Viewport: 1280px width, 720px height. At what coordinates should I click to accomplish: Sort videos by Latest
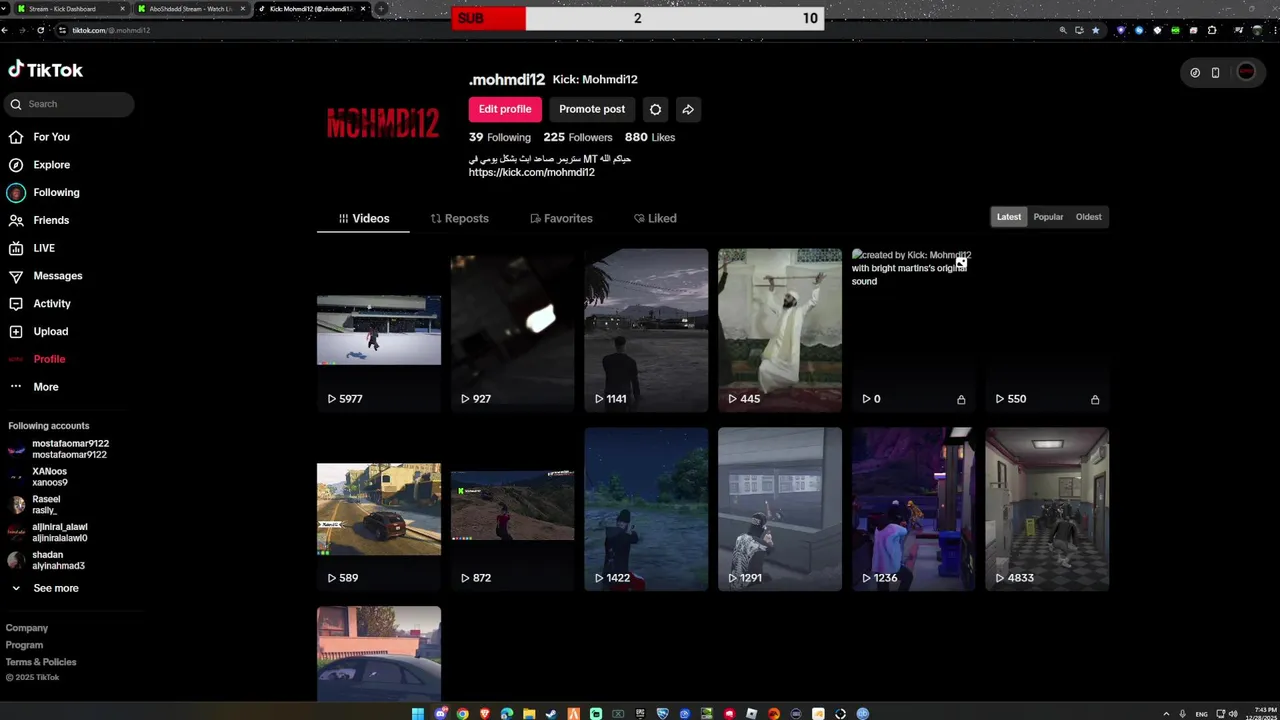tap(1009, 217)
